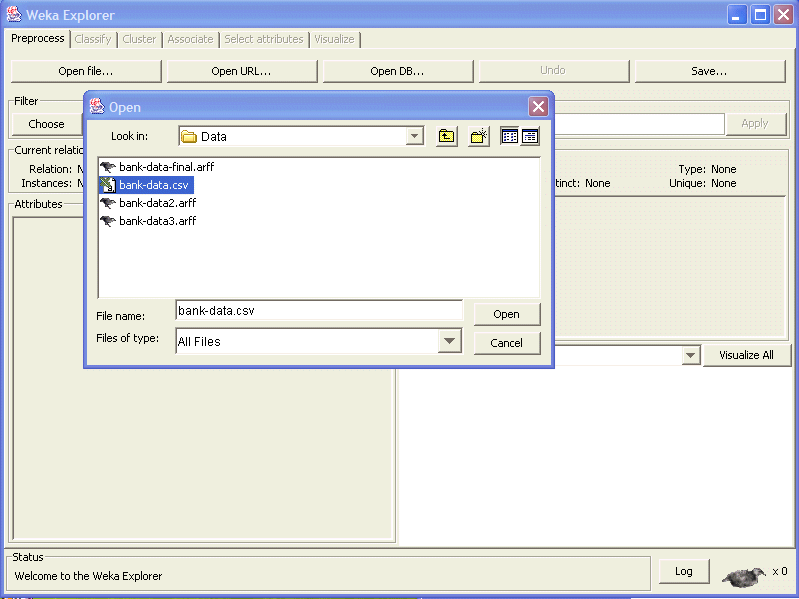The image size is (799, 599).
Task: Expand the Files of type dropdown
Action: click(x=450, y=342)
